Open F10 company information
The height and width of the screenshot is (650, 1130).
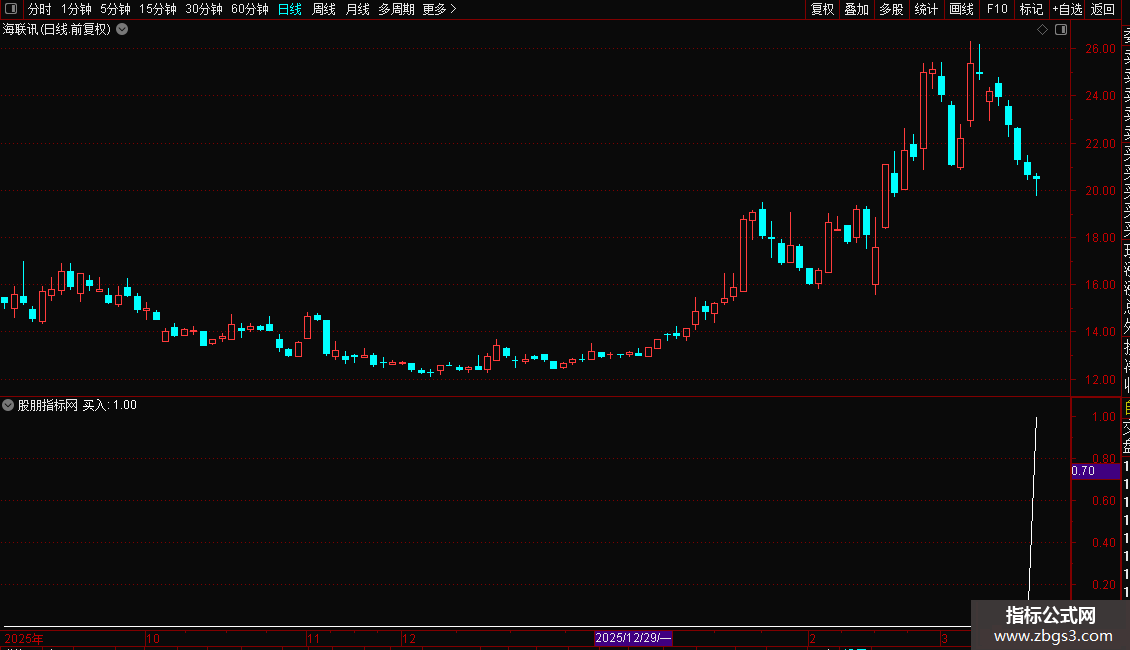tap(997, 9)
